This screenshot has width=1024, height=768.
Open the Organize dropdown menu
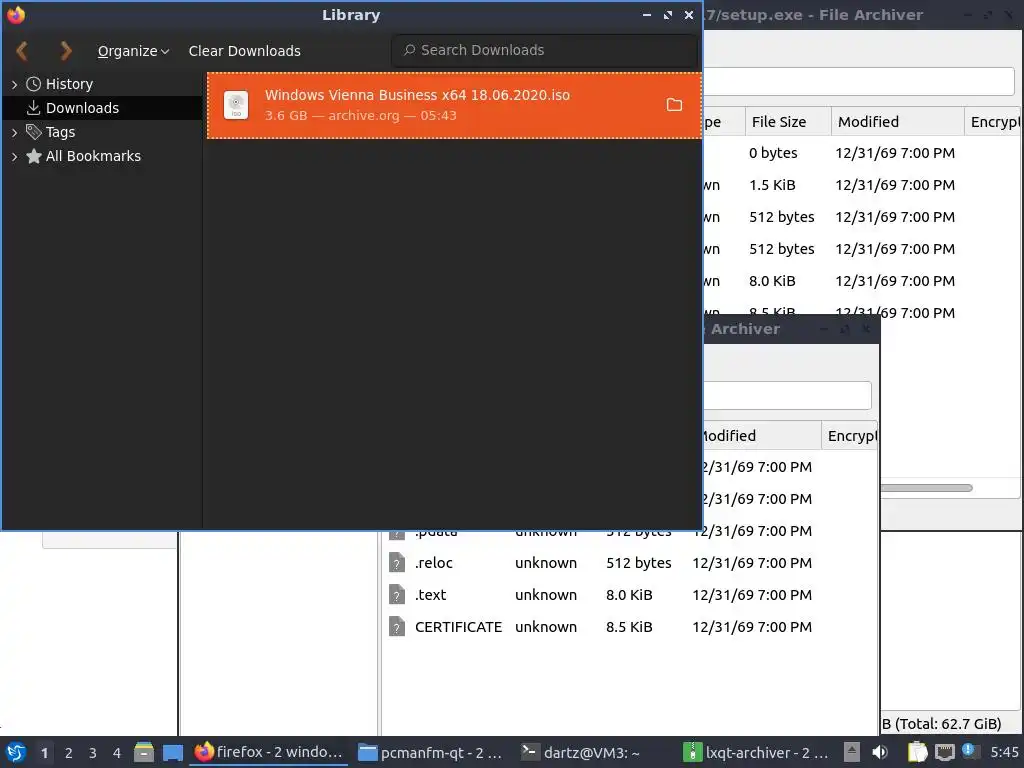133,51
